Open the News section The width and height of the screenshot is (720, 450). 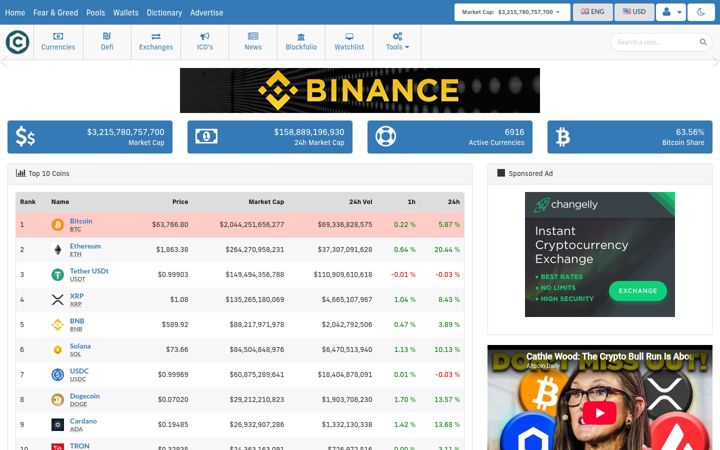click(x=253, y=42)
